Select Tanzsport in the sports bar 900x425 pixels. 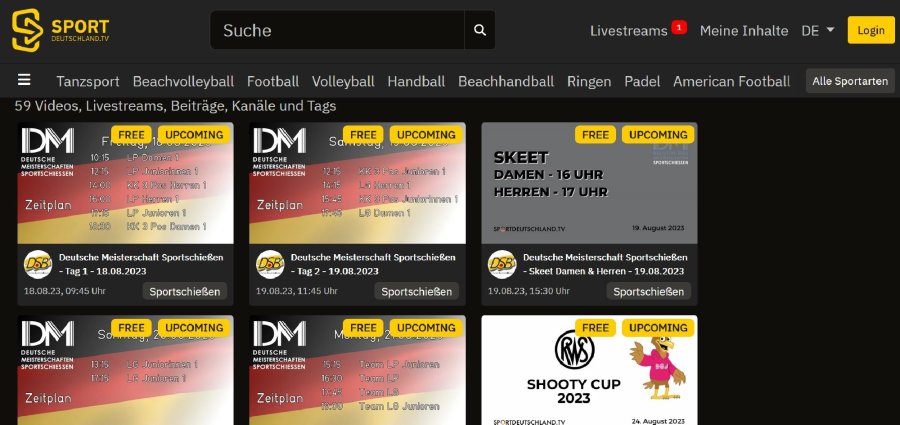click(x=88, y=82)
